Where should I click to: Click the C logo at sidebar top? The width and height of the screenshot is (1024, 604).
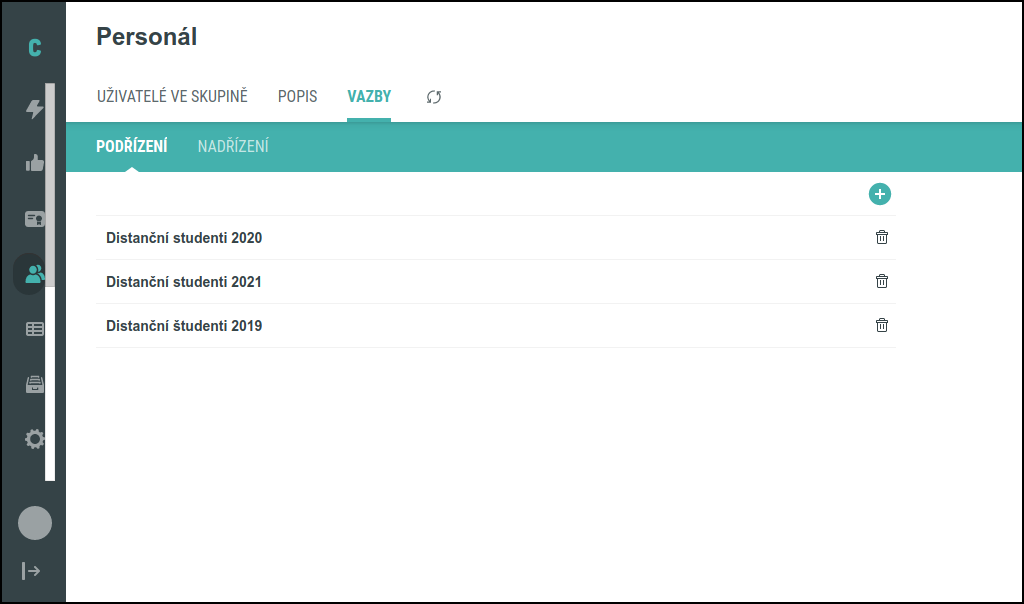(34, 46)
